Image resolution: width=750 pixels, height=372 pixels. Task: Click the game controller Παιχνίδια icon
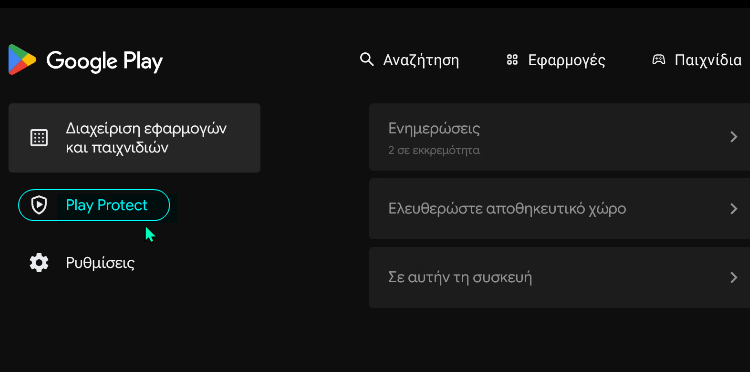click(659, 60)
